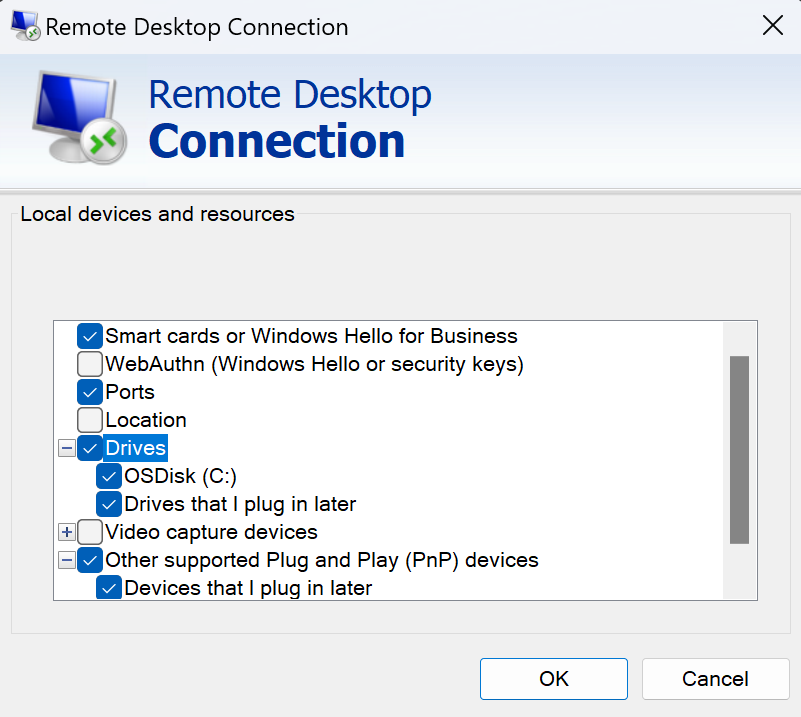Enable WebAuthn (Windows Hello or security keys)
This screenshot has height=717, width=801.
pos(90,364)
